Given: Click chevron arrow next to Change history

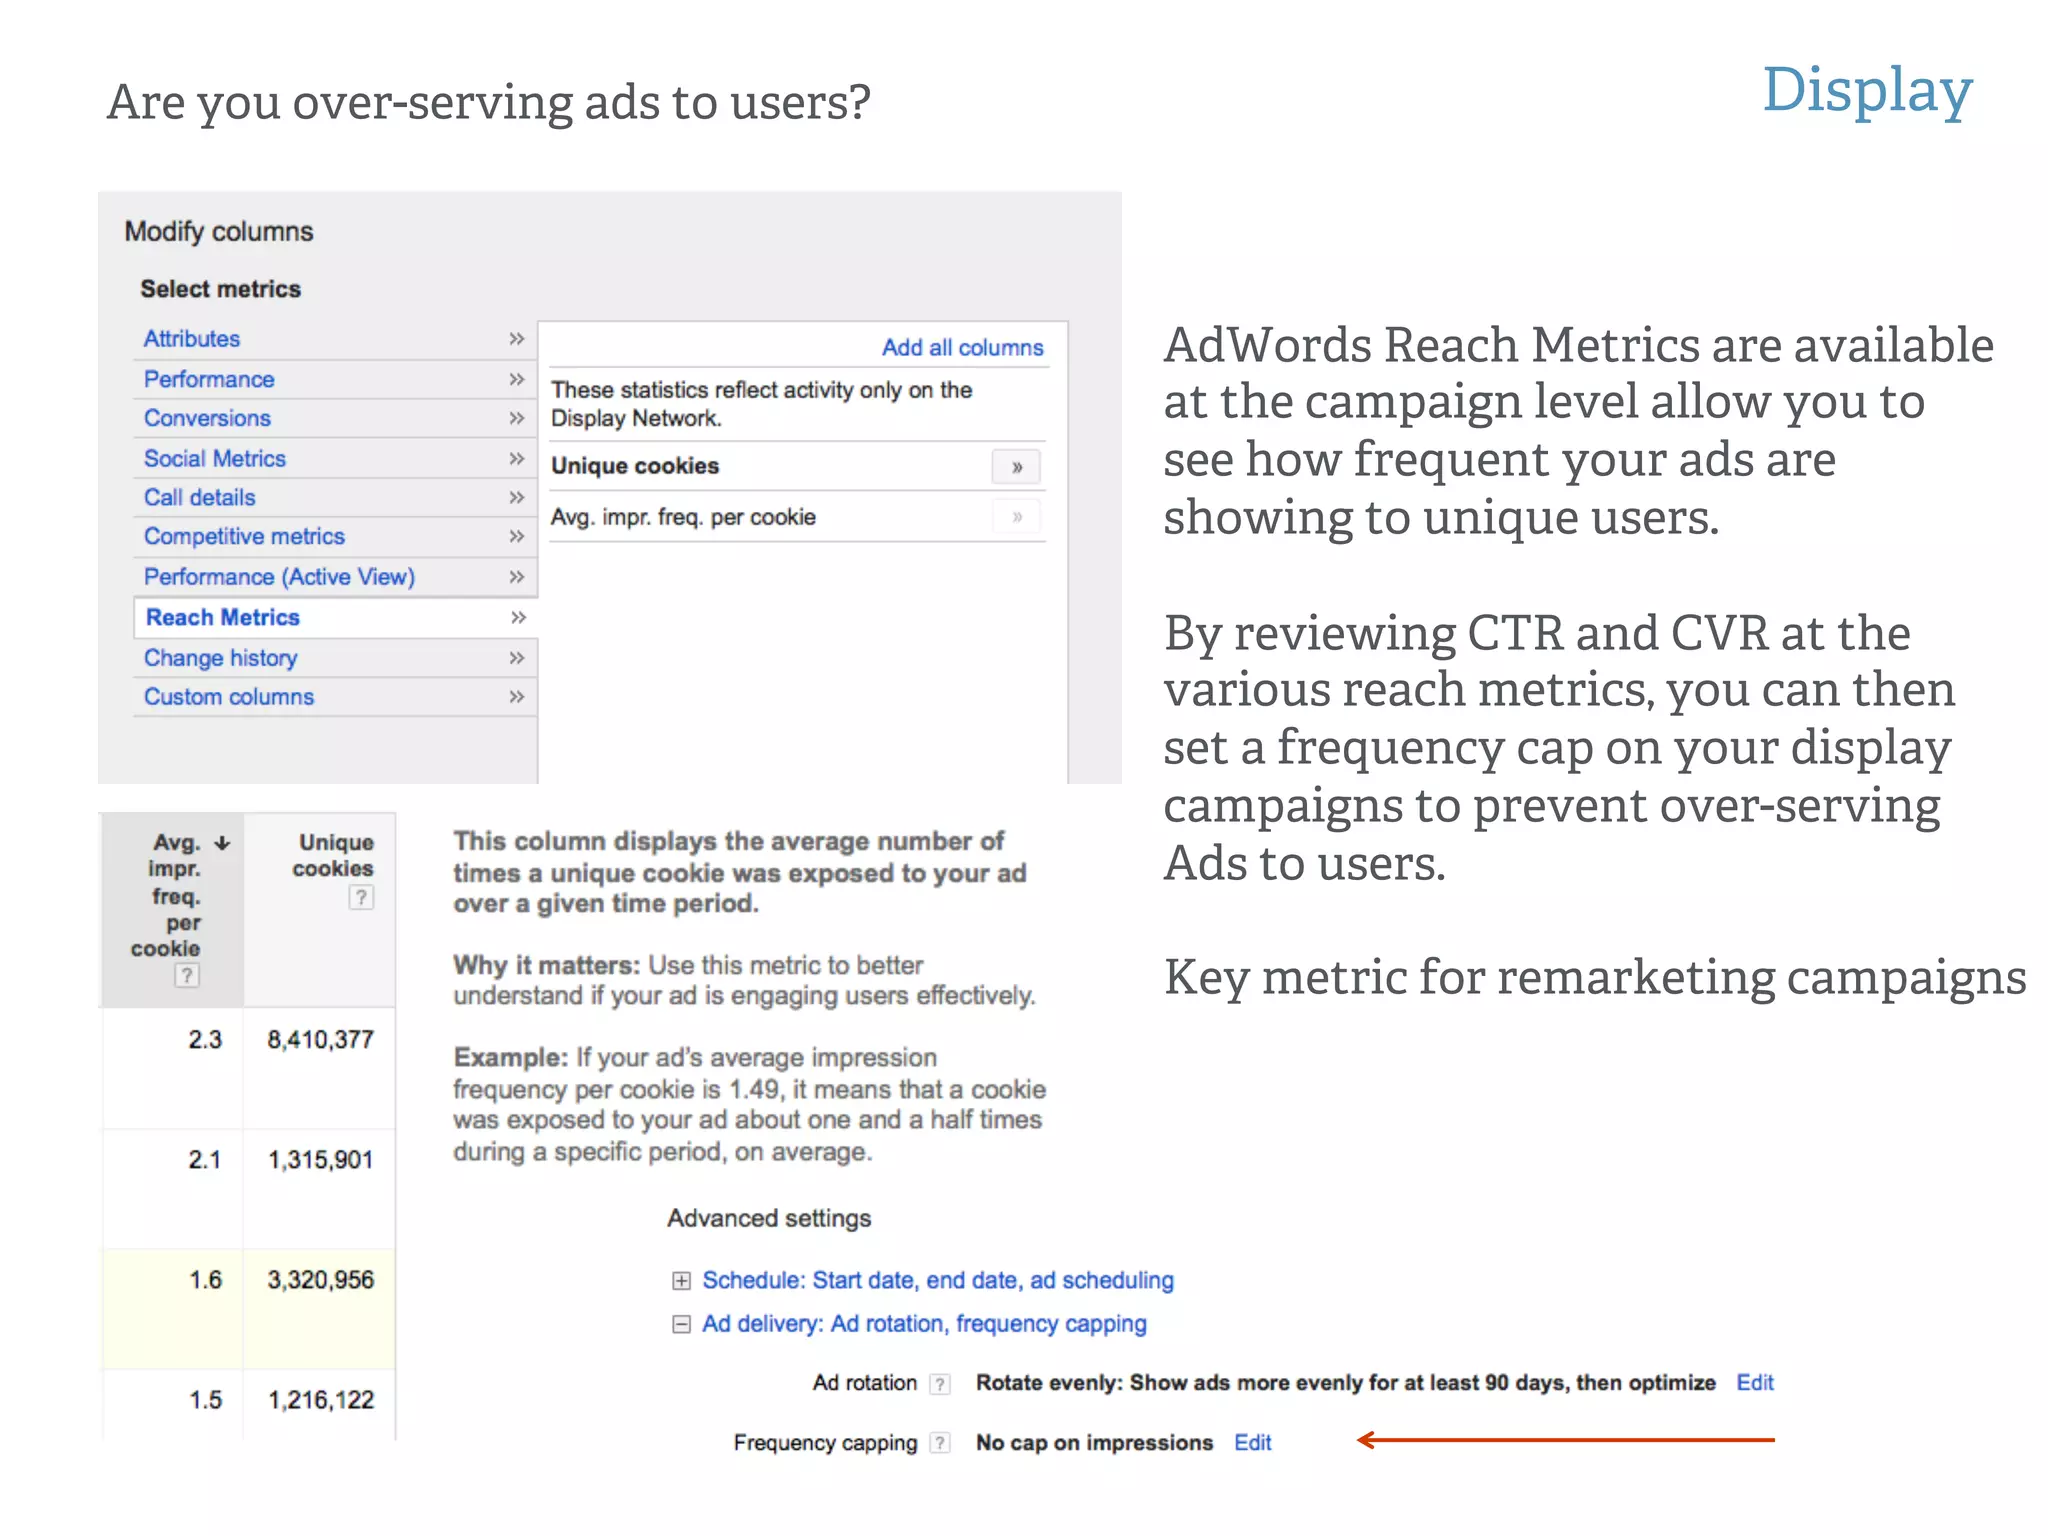Looking at the screenshot, I should 517,658.
